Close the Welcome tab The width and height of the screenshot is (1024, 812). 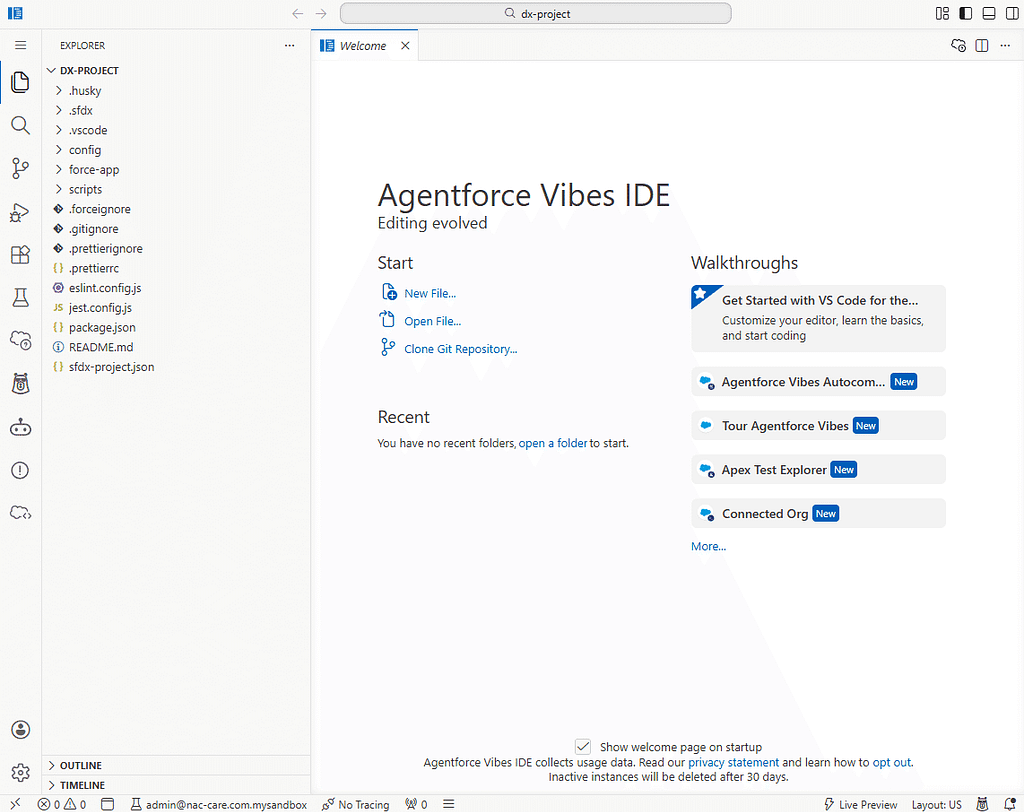(x=405, y=45)
